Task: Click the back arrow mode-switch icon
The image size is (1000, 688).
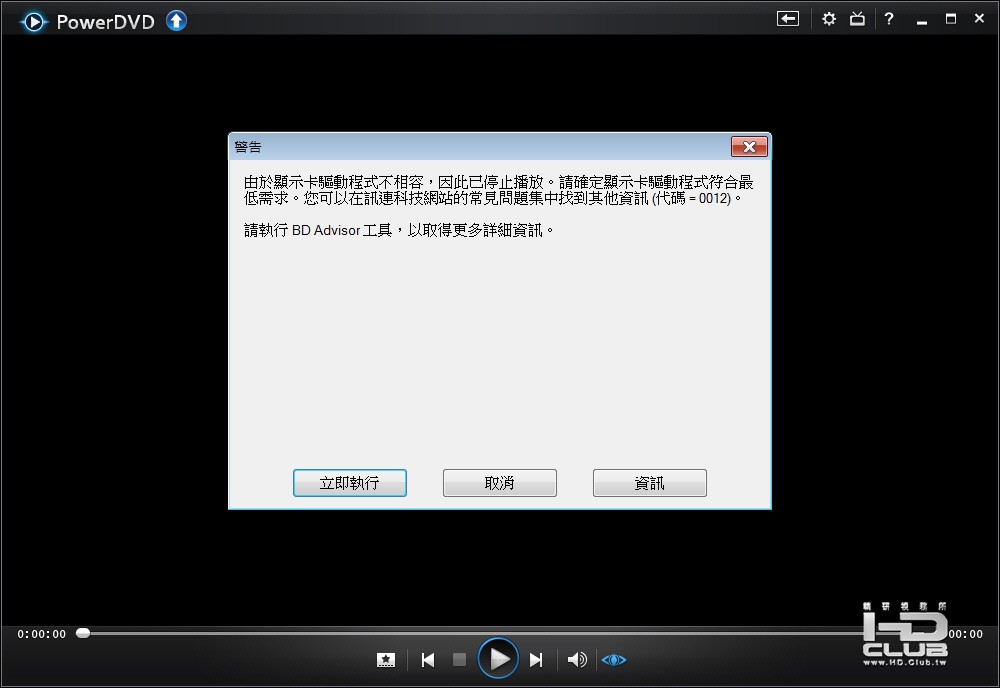Action: 788,18
